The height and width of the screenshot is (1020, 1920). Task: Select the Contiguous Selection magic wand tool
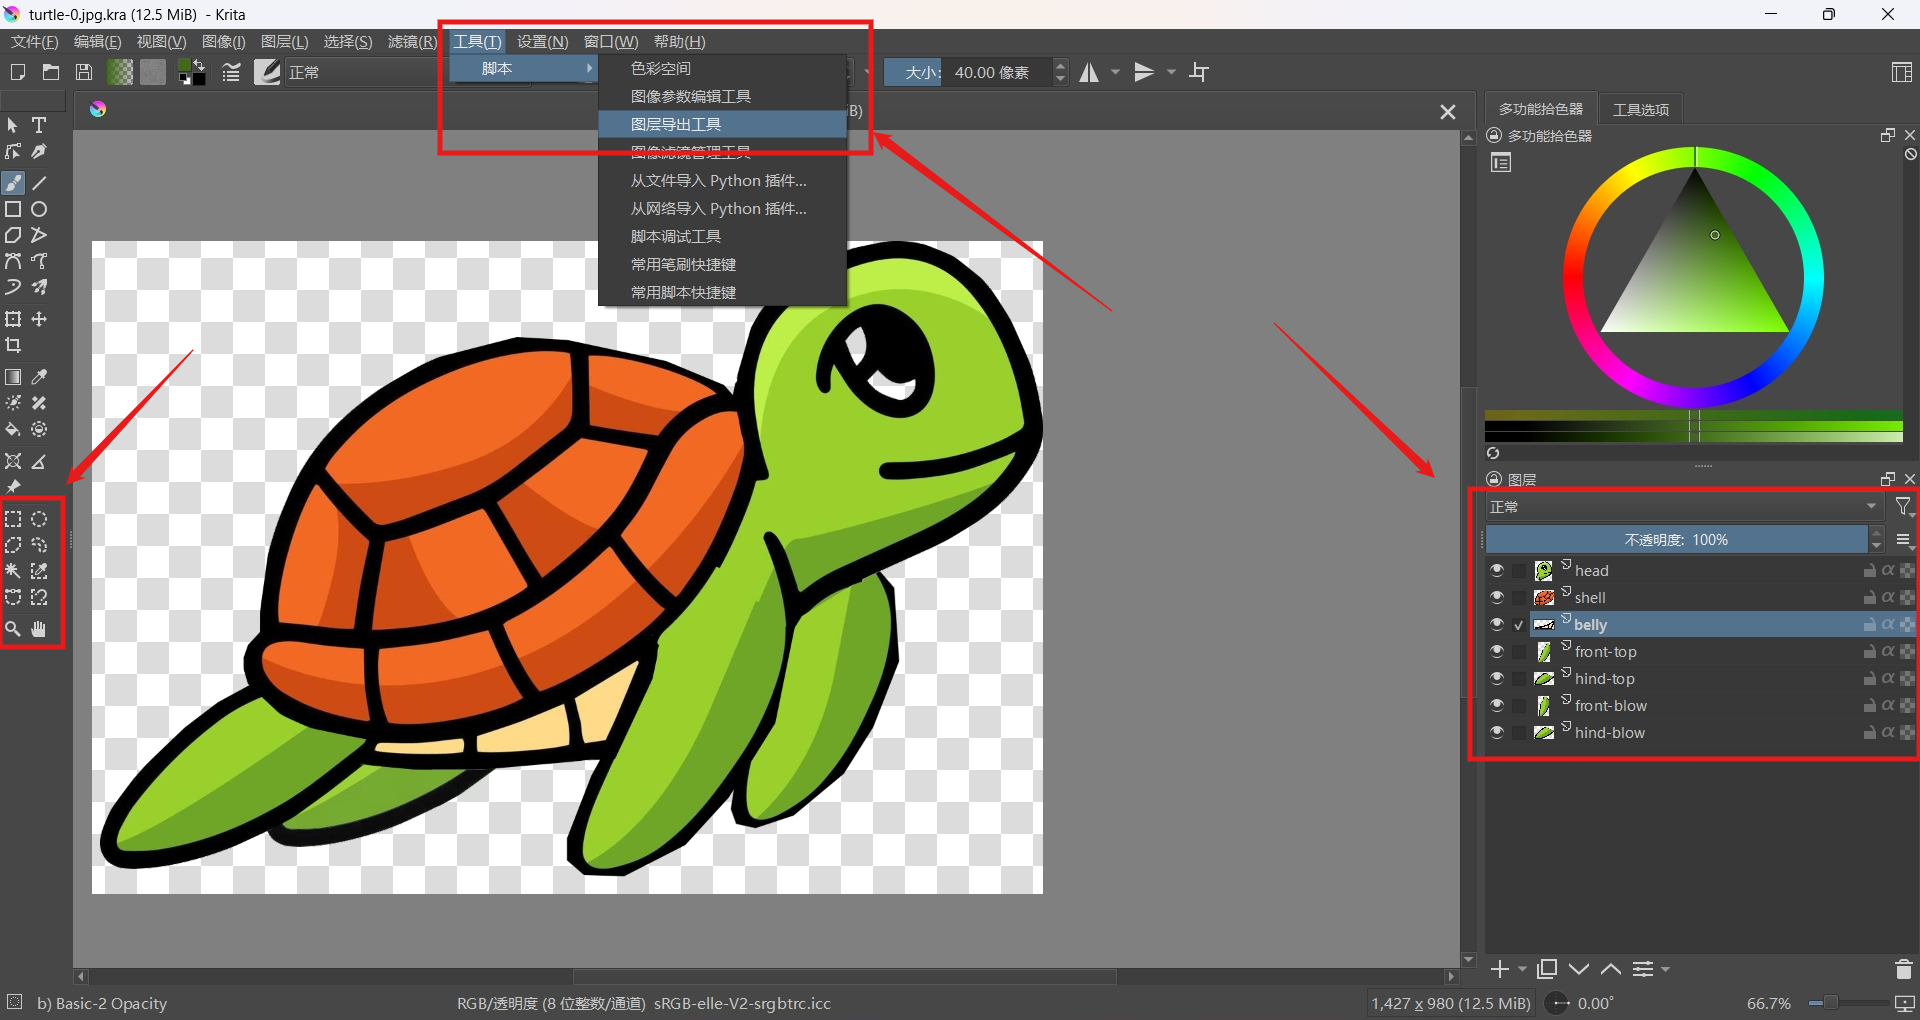(x=13, y=571)
